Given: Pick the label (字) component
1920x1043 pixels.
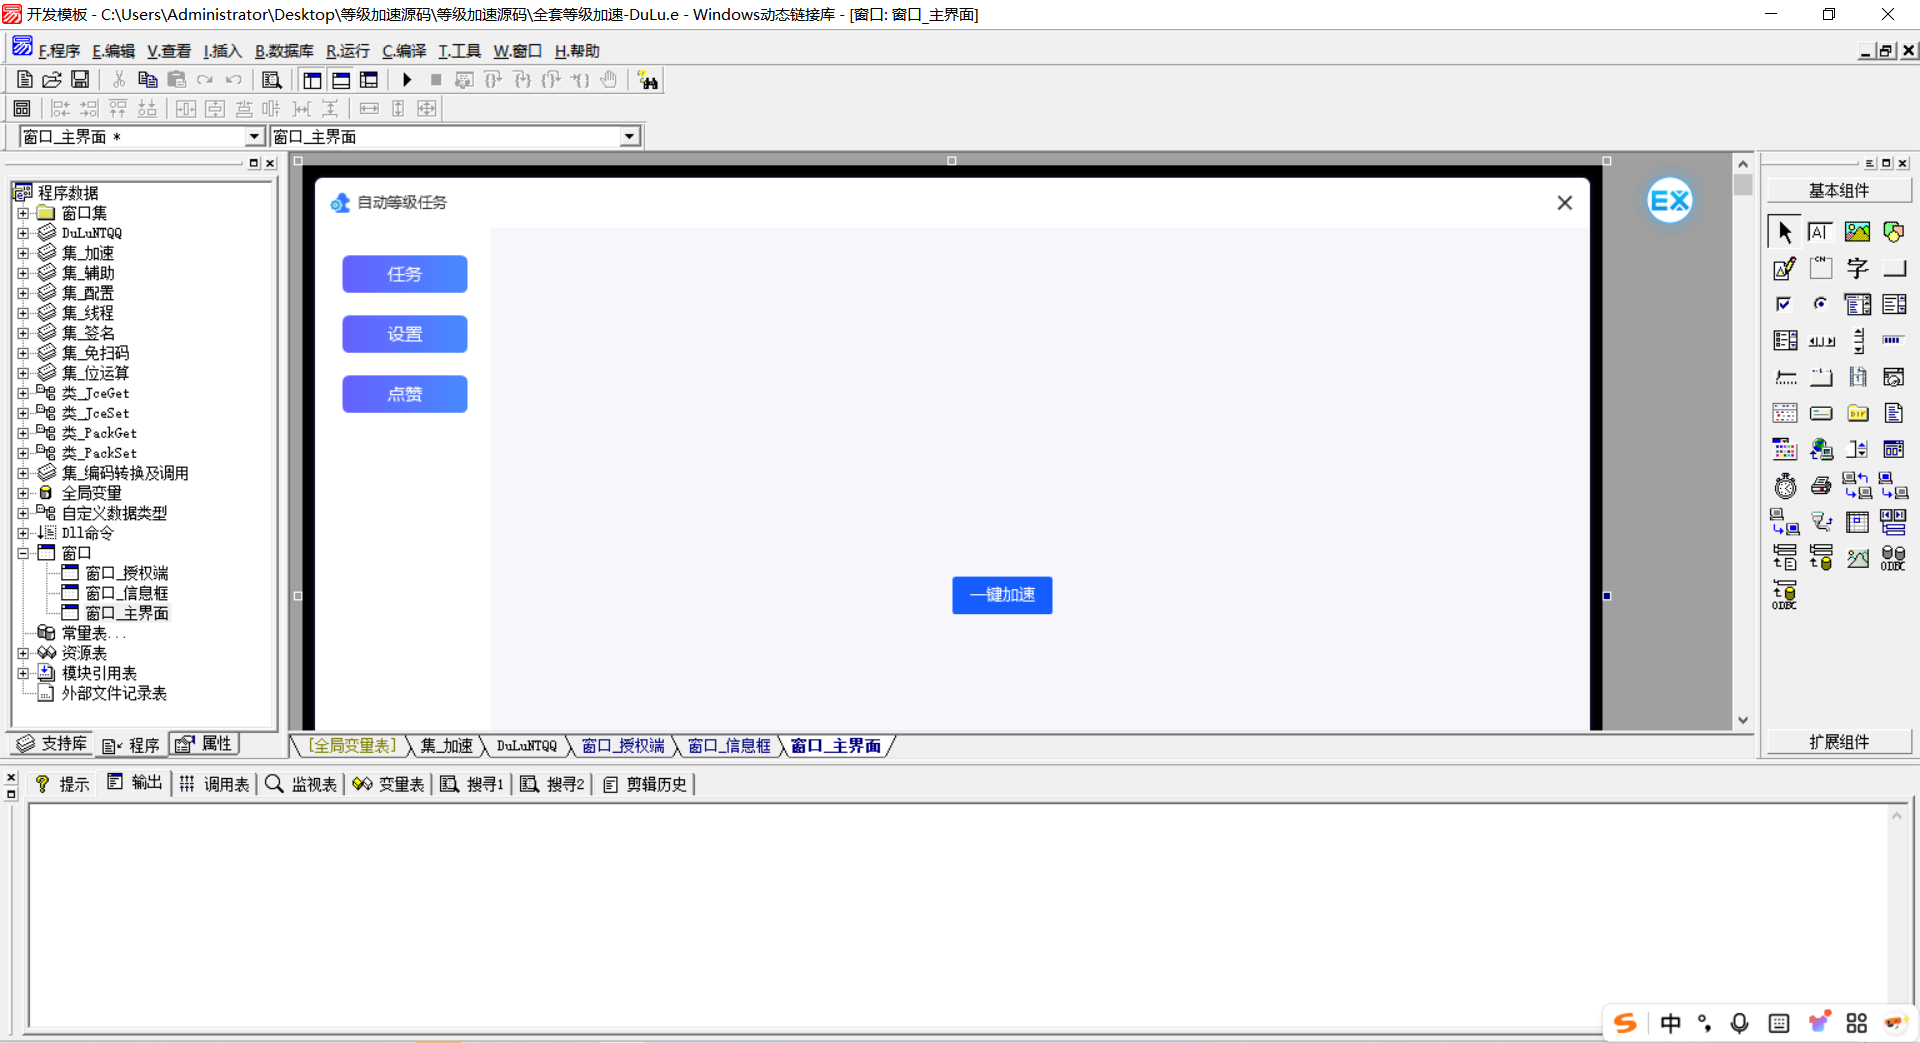Looking at the screenshot, I should 1857,268.
